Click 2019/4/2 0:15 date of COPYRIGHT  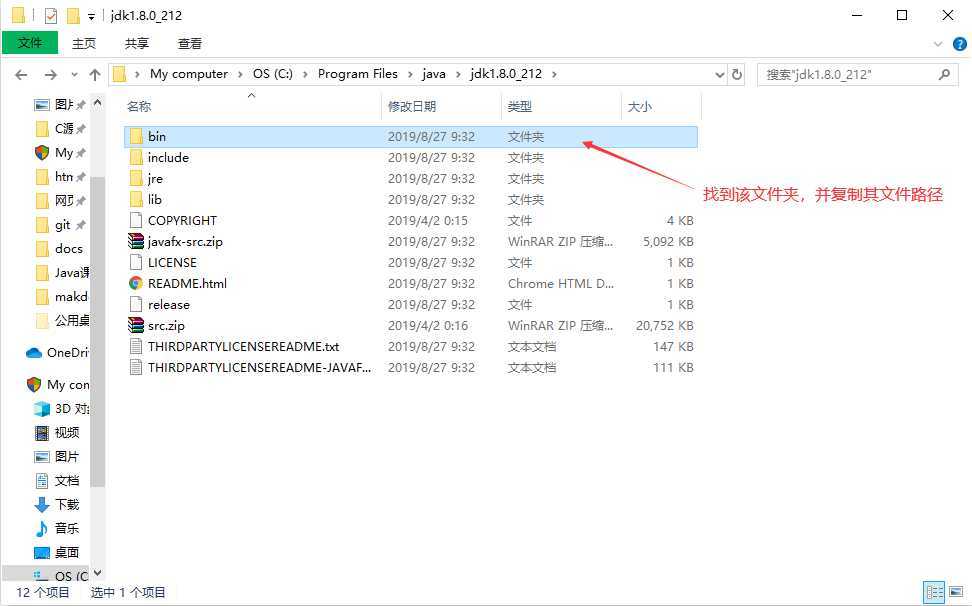[x=428, y=221]
